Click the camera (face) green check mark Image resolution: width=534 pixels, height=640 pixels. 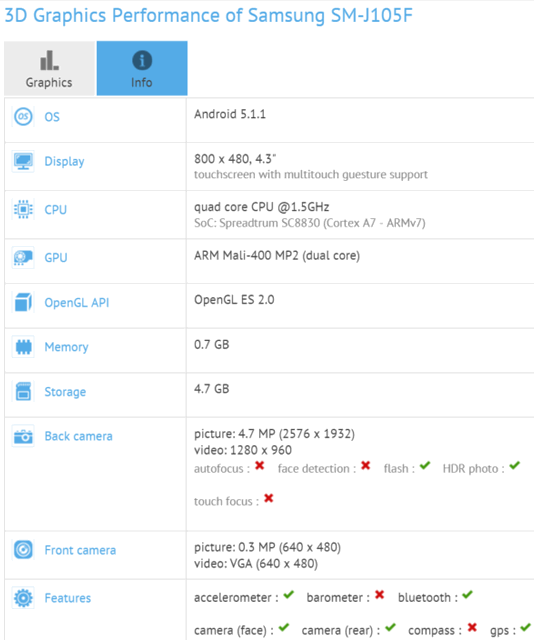[284, 627]
